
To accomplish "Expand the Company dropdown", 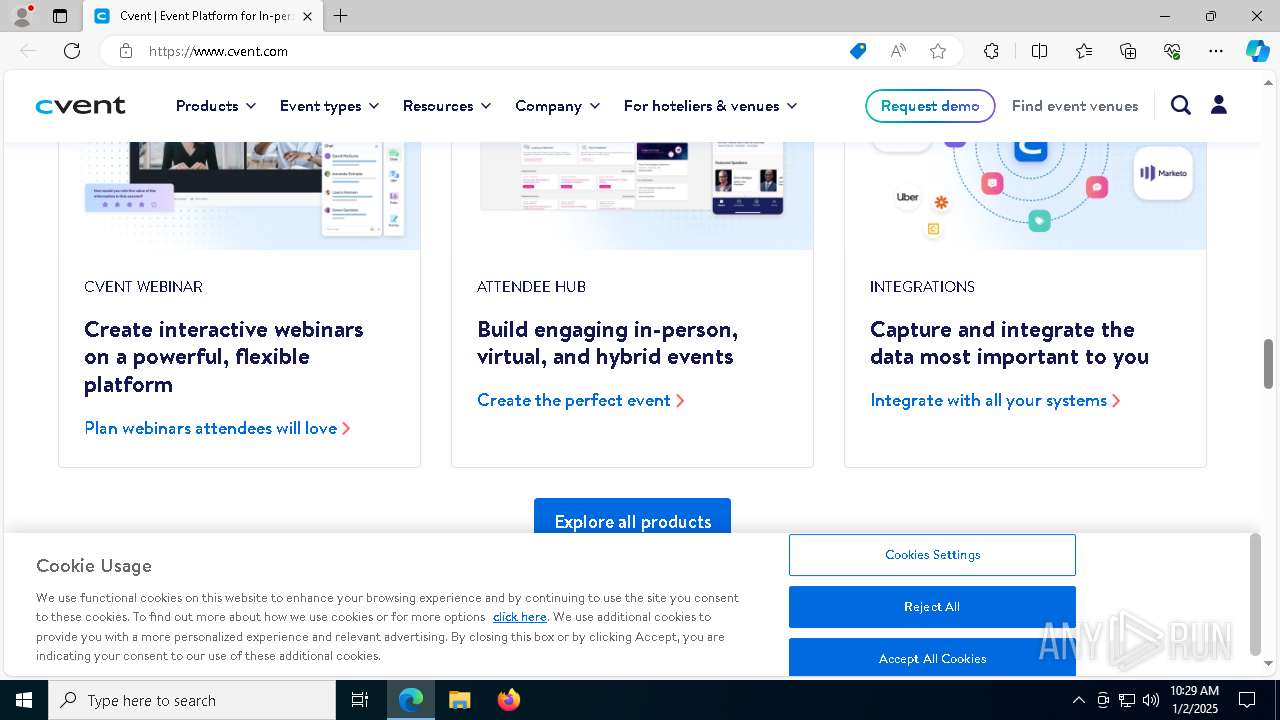I will 557,106.
